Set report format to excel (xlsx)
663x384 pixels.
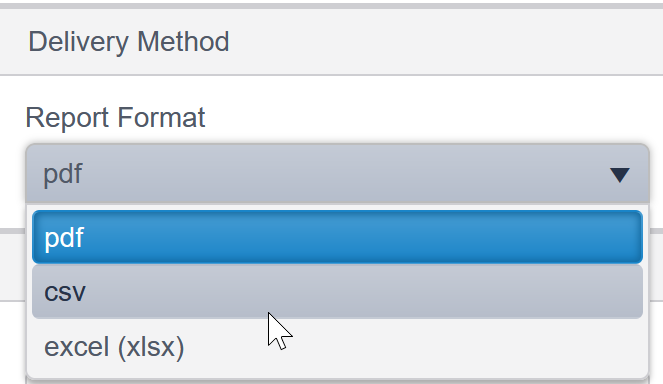pyautogui.click(x=337, y=347)
